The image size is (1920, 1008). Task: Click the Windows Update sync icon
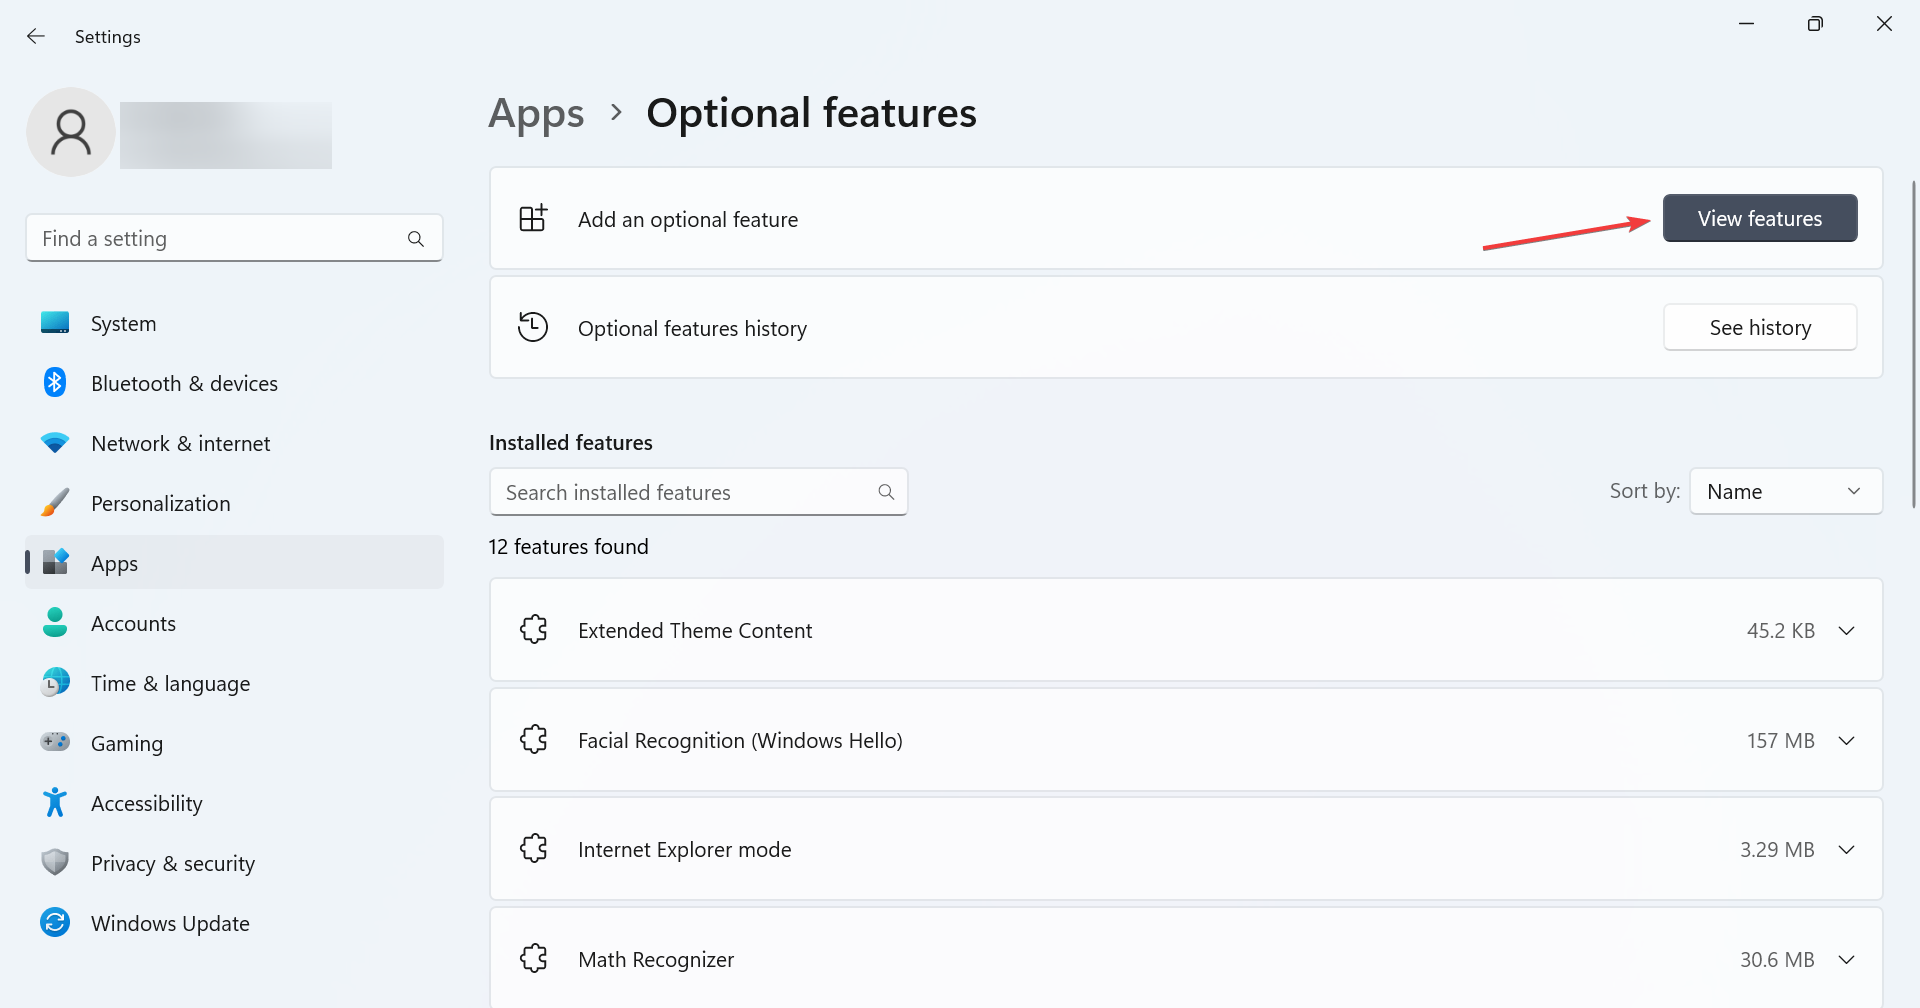tap(55, 922)
